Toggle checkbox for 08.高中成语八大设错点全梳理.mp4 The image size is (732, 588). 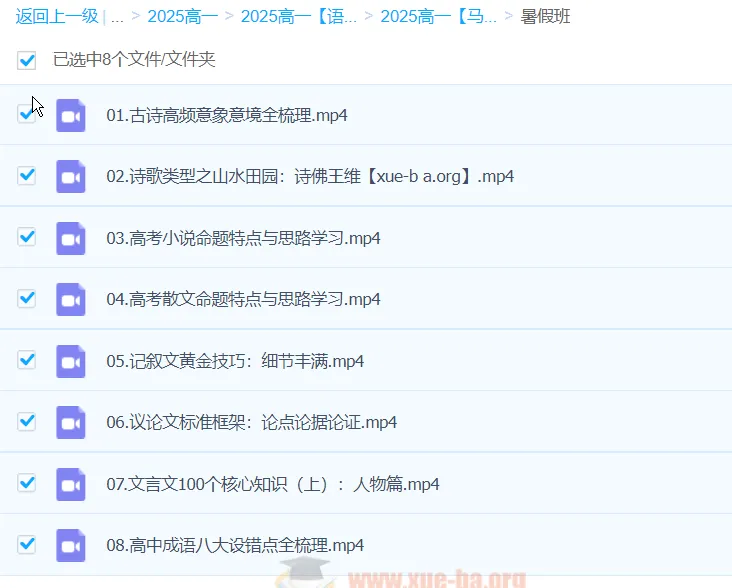(x=27, y=544)
